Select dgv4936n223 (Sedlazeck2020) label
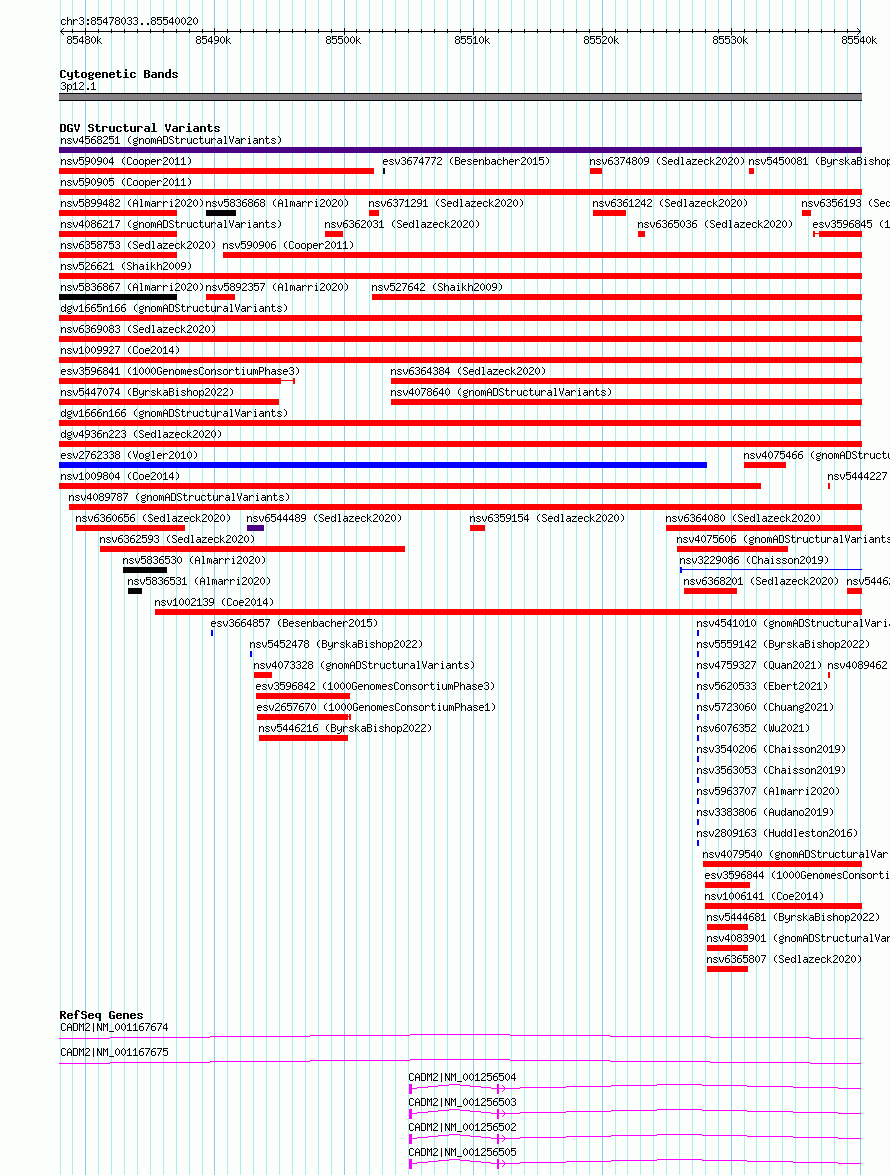890x1175 pixels. (x=141, y=434)
